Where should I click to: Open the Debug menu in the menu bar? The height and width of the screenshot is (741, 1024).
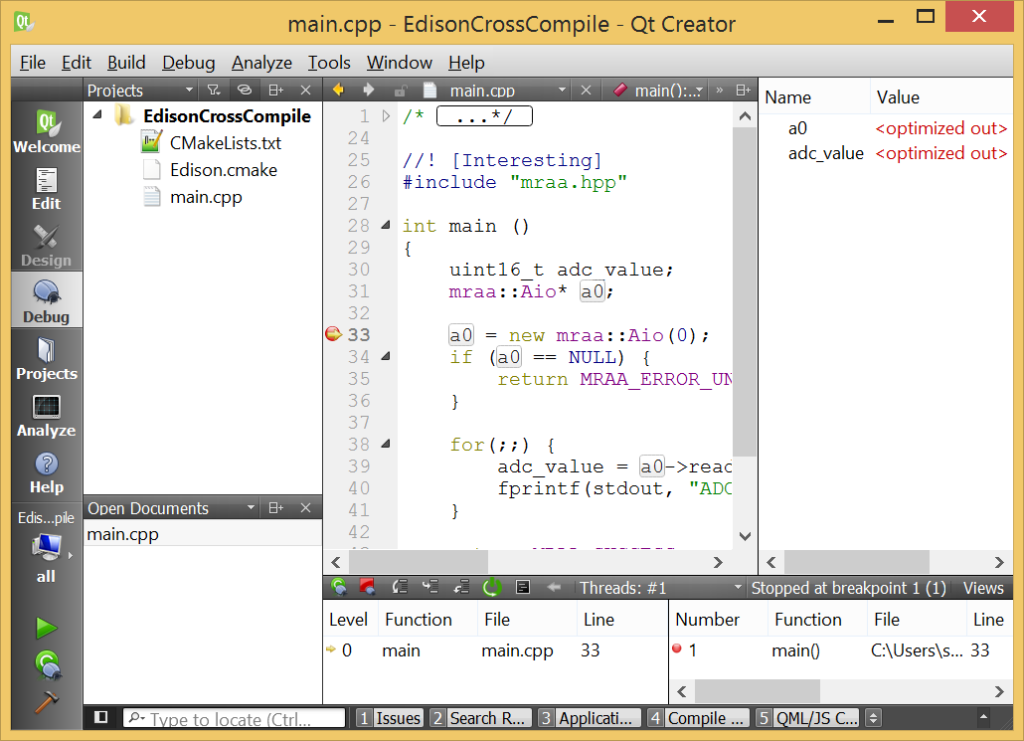click(x=188, y=63)
